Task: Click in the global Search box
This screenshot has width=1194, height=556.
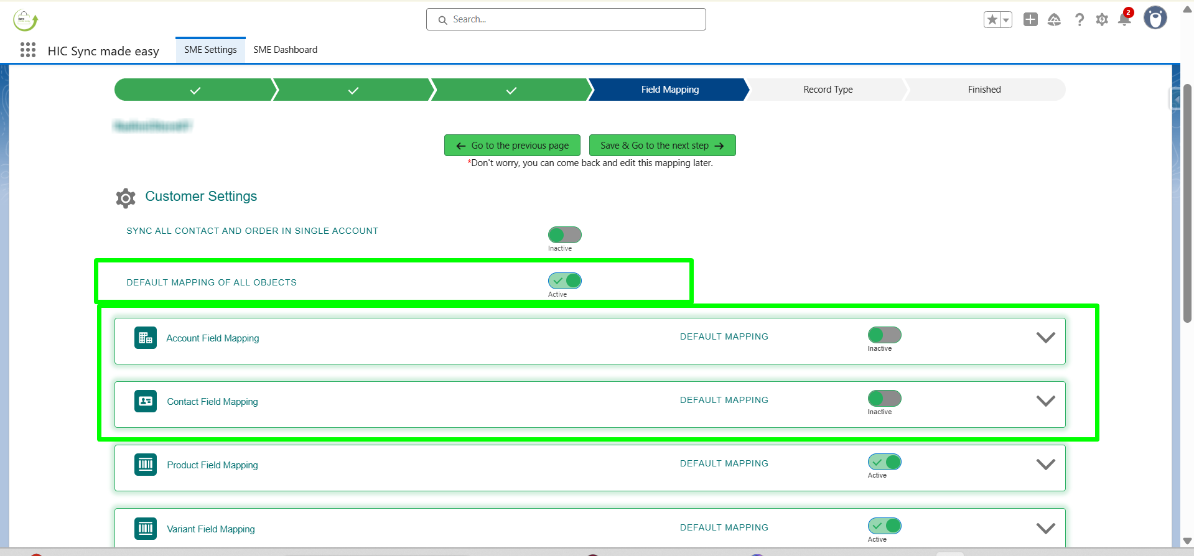Action: (565, 19)
